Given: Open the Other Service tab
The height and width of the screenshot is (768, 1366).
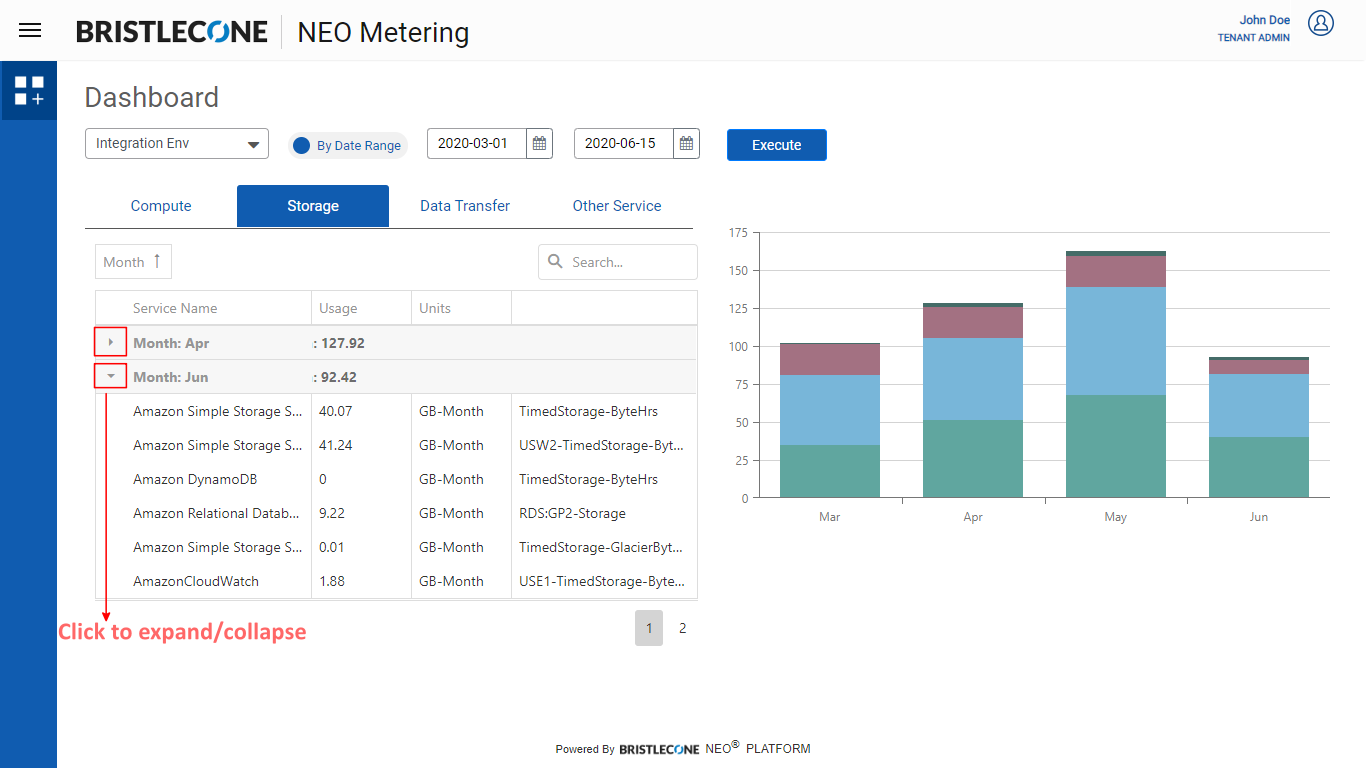Looking at the screenshot, I should pyautogui.click(x=617, y=206).
